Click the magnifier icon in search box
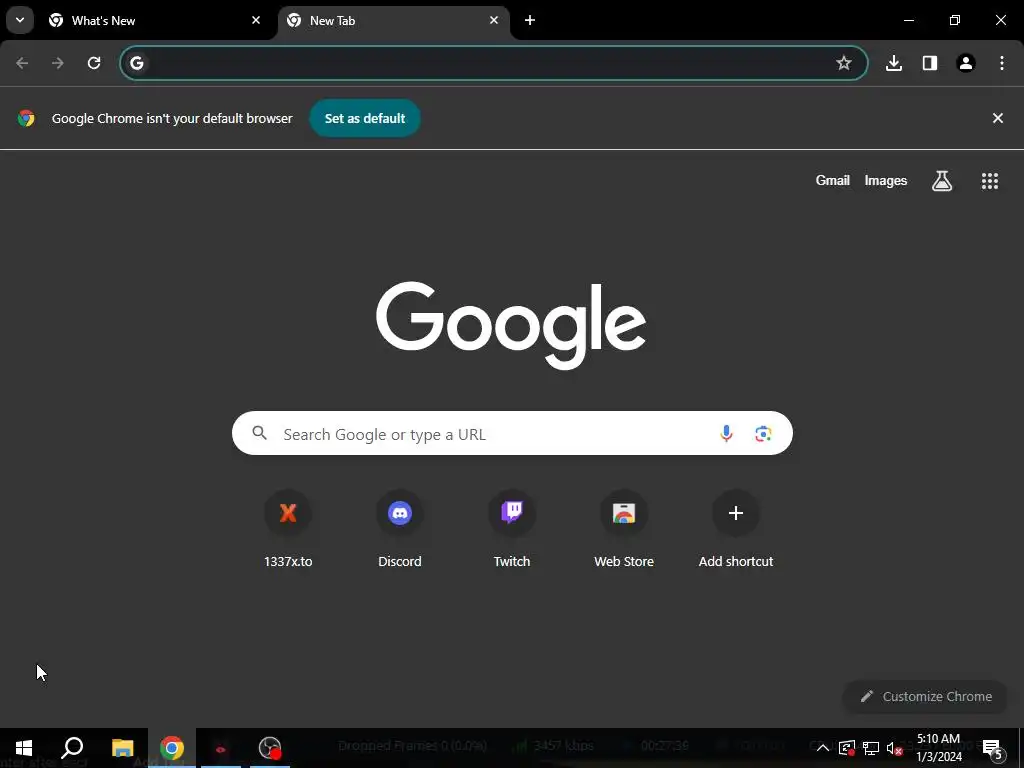 [260, 433]
